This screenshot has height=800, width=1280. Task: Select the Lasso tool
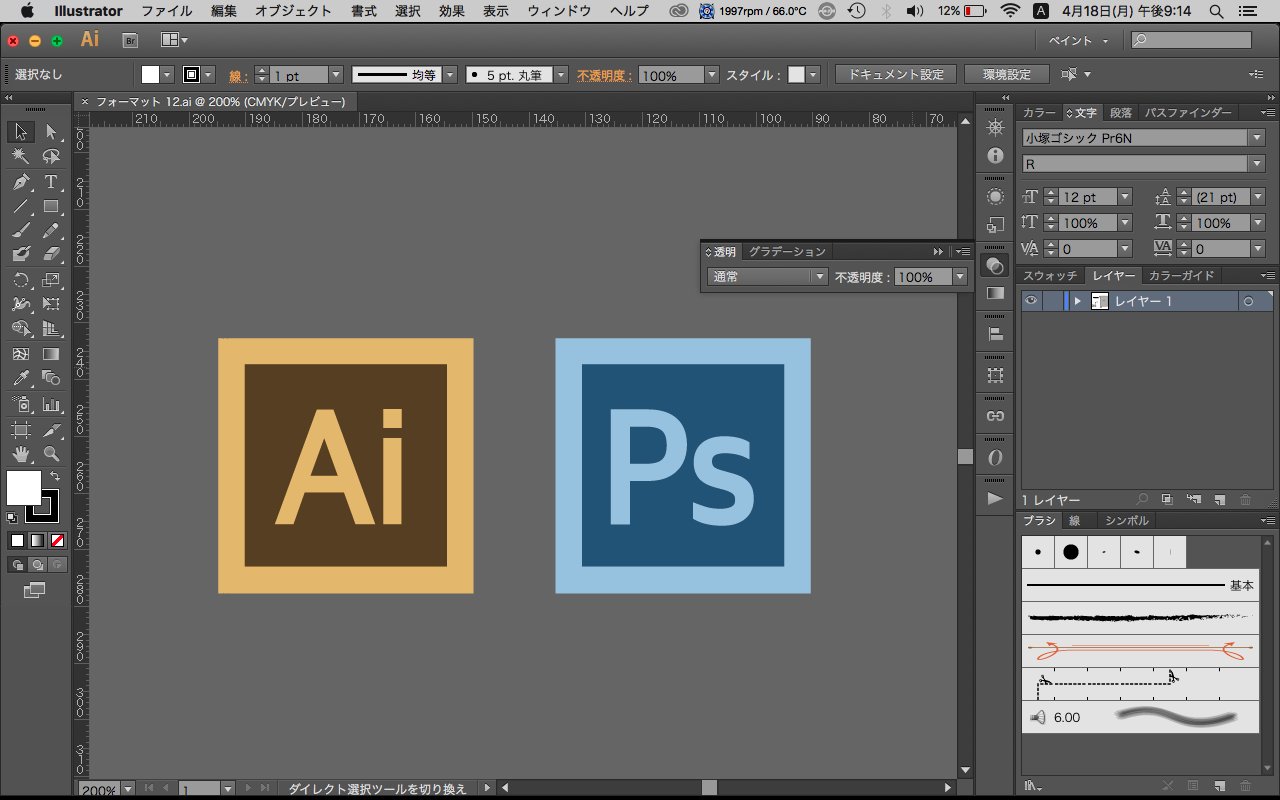(51, 156)
